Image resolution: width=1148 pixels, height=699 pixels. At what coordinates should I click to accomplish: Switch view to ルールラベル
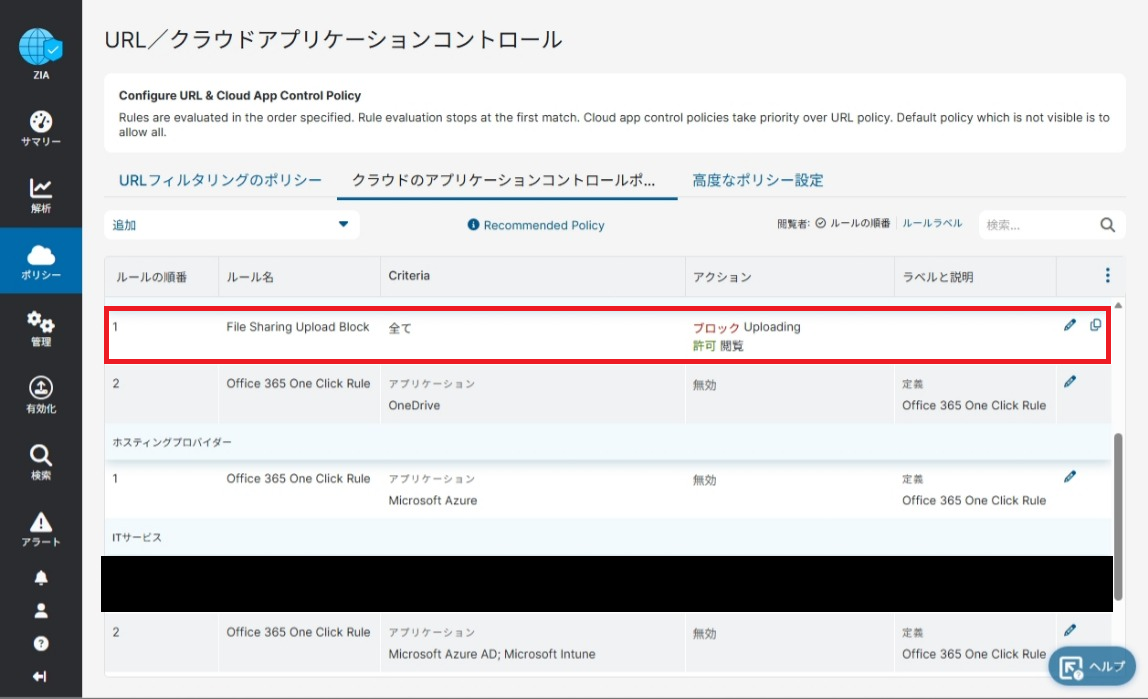coord(932,224)
